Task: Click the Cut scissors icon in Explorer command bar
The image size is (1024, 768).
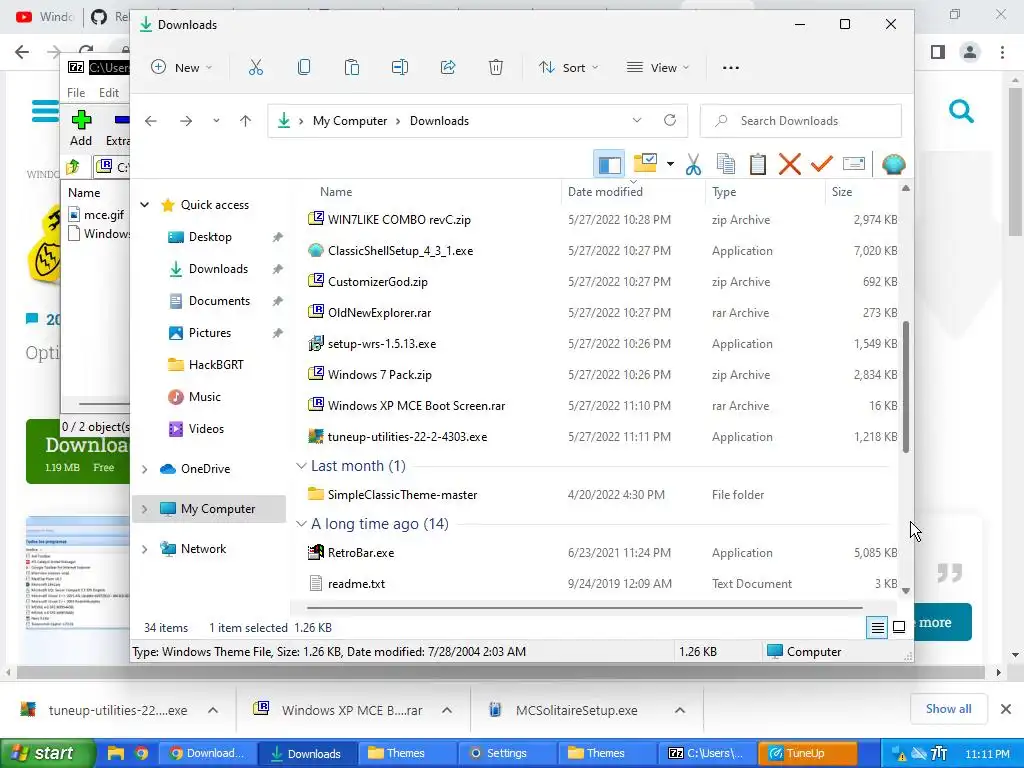Action: pyautogui.click(x=255, y=67)
